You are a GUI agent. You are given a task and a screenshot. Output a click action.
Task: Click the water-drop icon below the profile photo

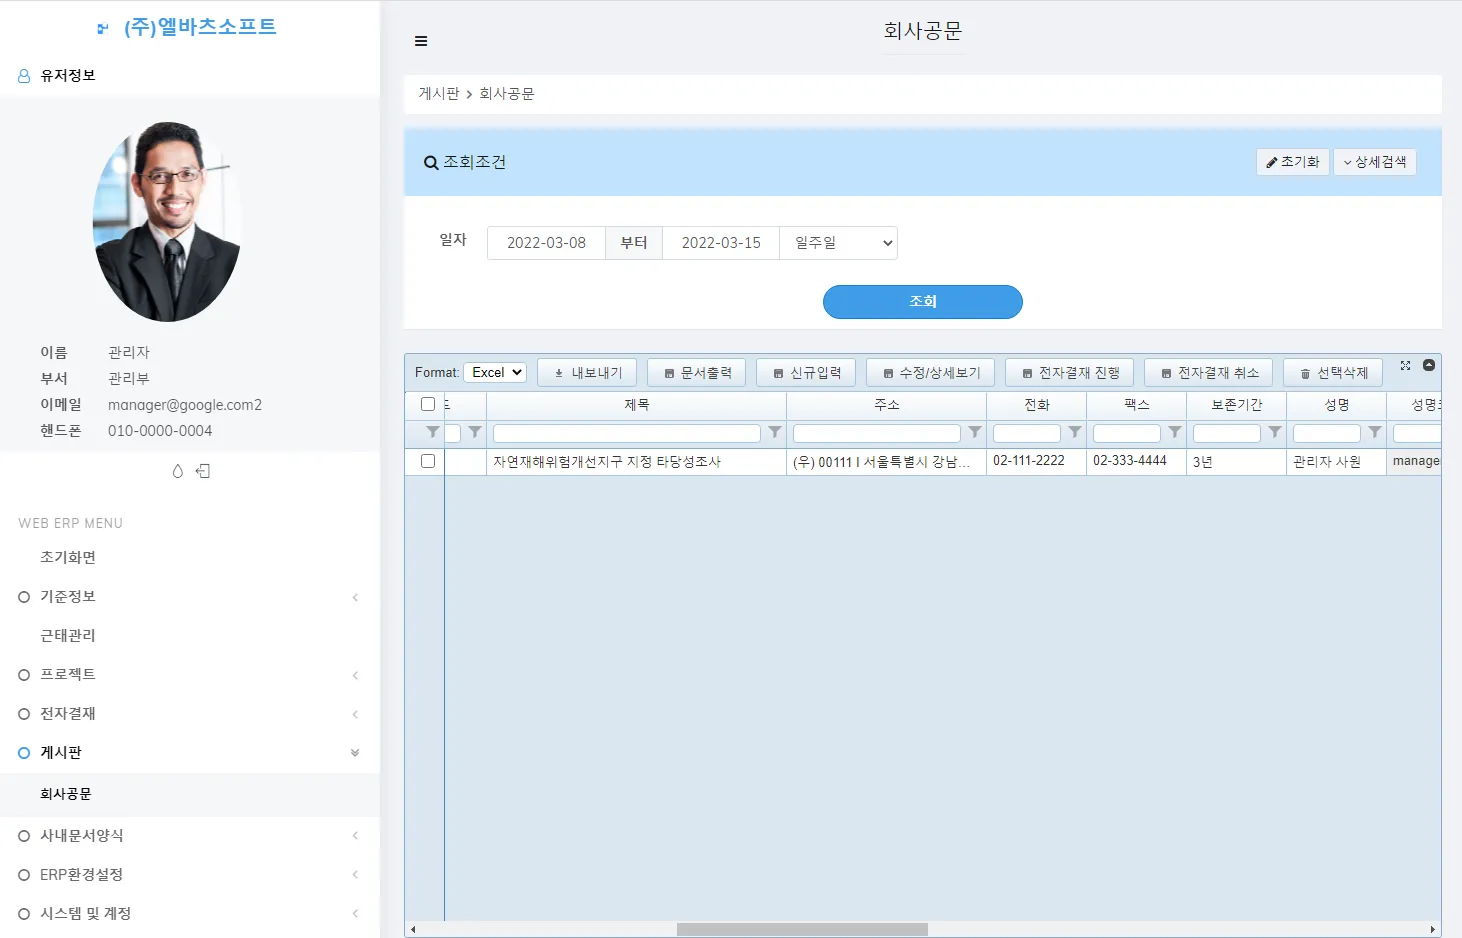pos(177,470)
